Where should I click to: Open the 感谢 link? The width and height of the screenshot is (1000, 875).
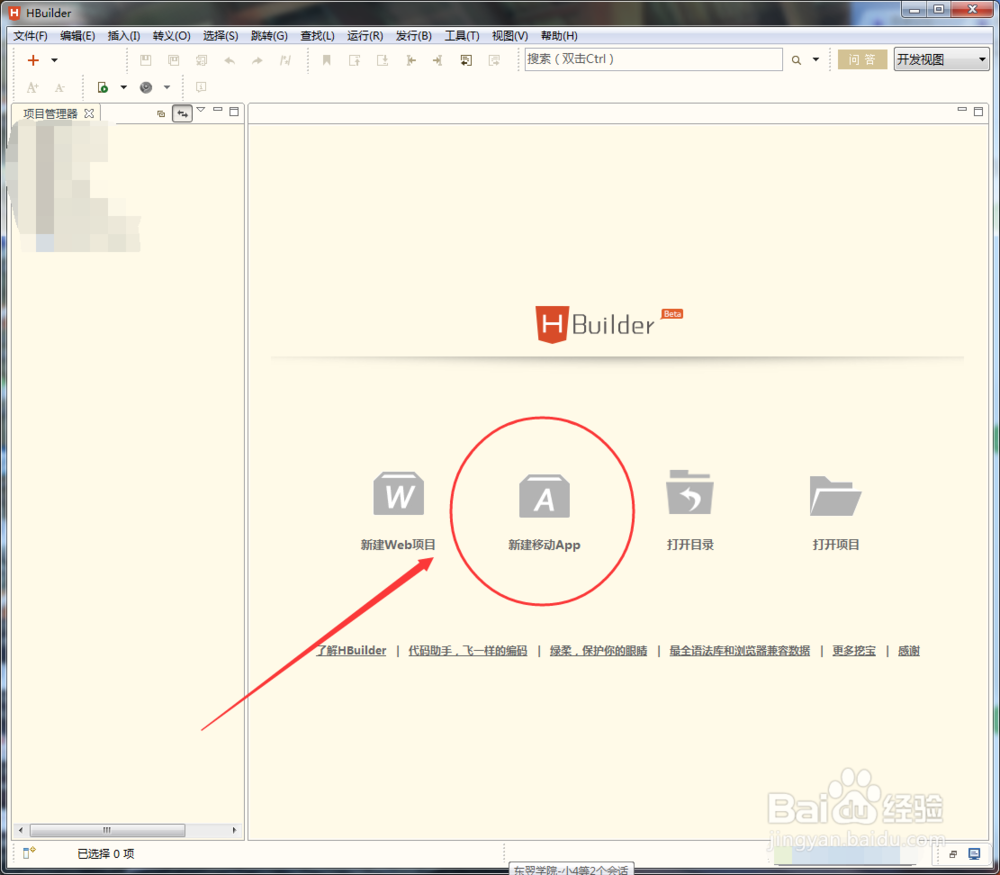pyautogui.click(x=909, y=651)
